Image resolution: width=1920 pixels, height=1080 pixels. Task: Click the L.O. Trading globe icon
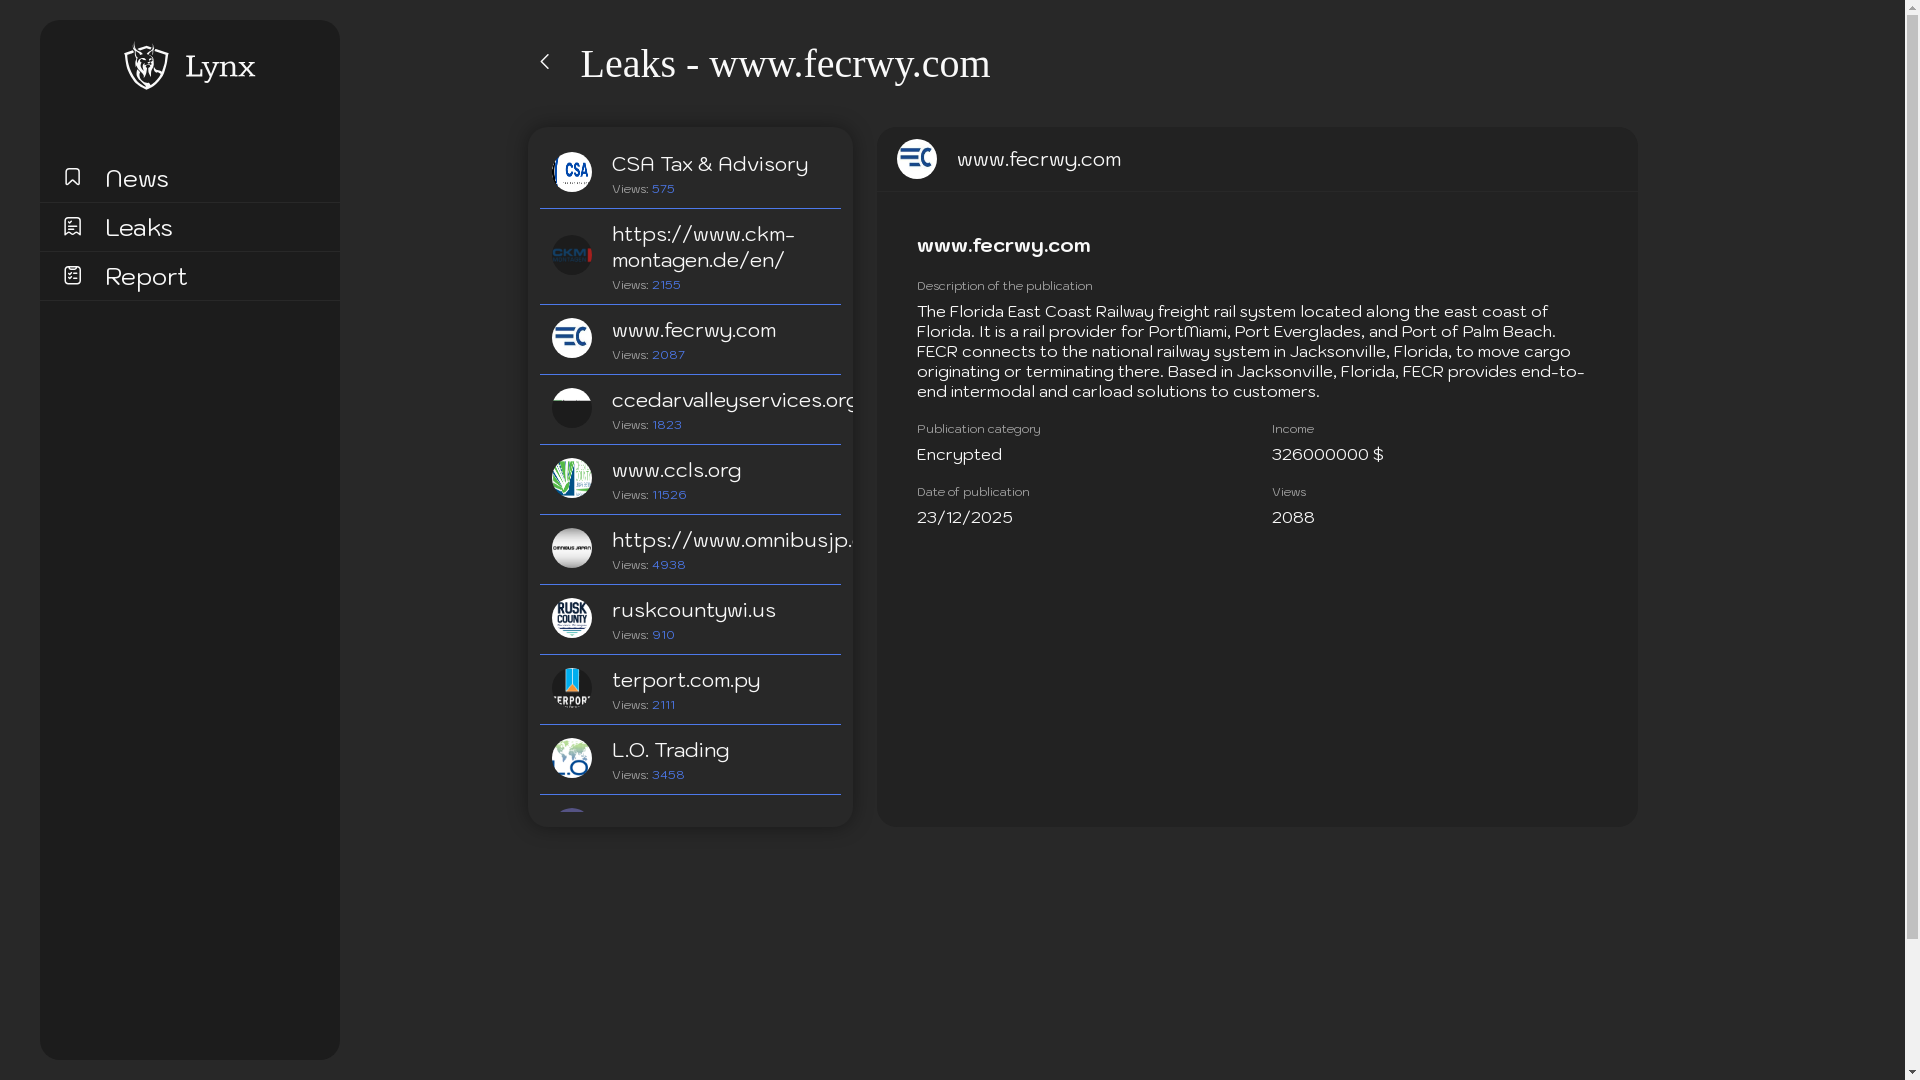(572, 758)
